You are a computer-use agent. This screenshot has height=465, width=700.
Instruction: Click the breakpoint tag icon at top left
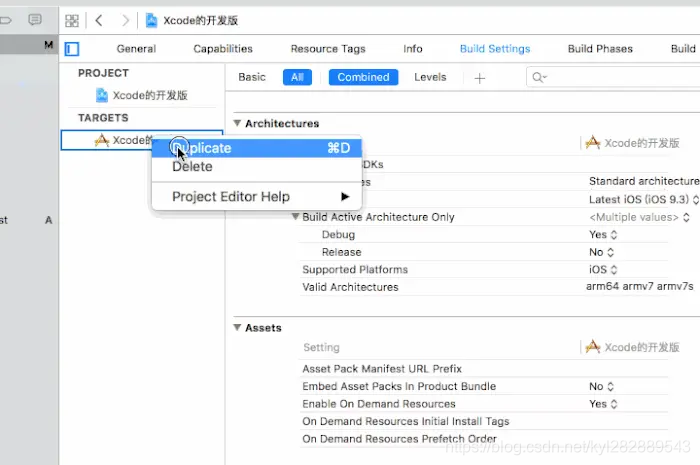5,20
